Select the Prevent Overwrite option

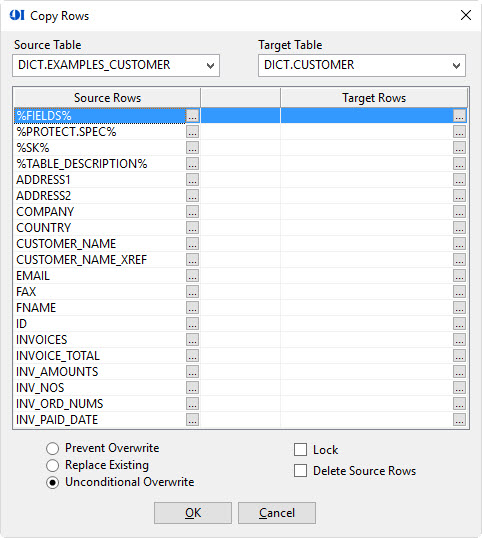[x=52, y=448]
